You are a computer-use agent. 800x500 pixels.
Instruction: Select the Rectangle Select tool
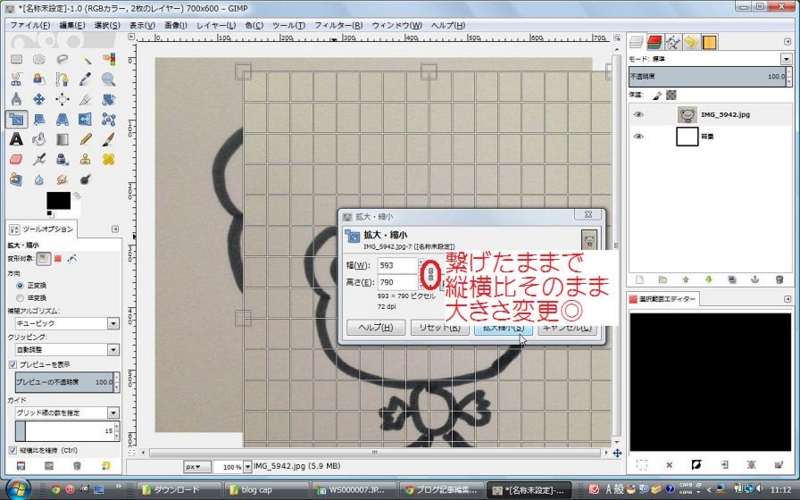pos(16,59)
